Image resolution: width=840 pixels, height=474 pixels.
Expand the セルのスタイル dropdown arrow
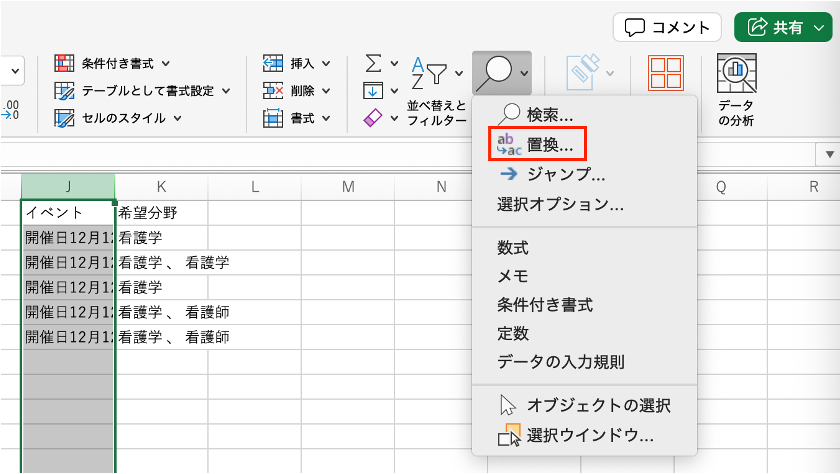click(x=177, y=118)
